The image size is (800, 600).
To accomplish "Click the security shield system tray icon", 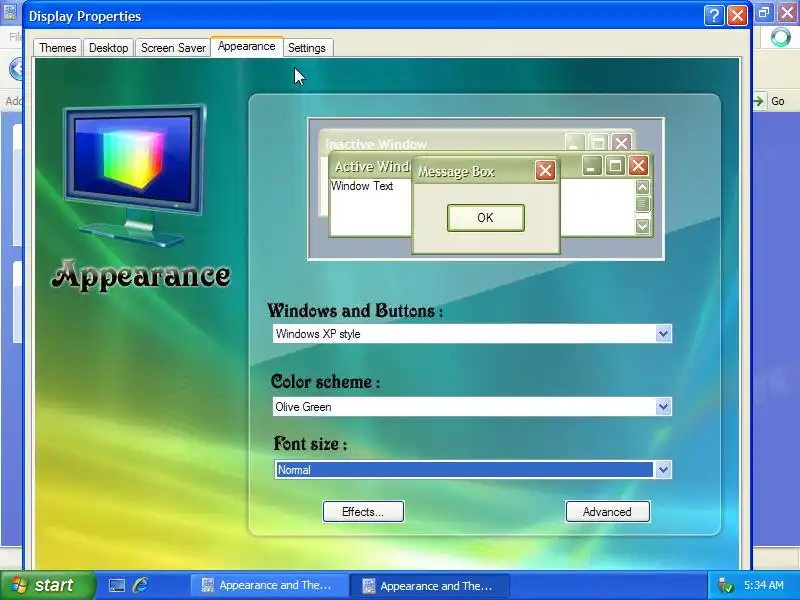I will click(x=724, y=585).
